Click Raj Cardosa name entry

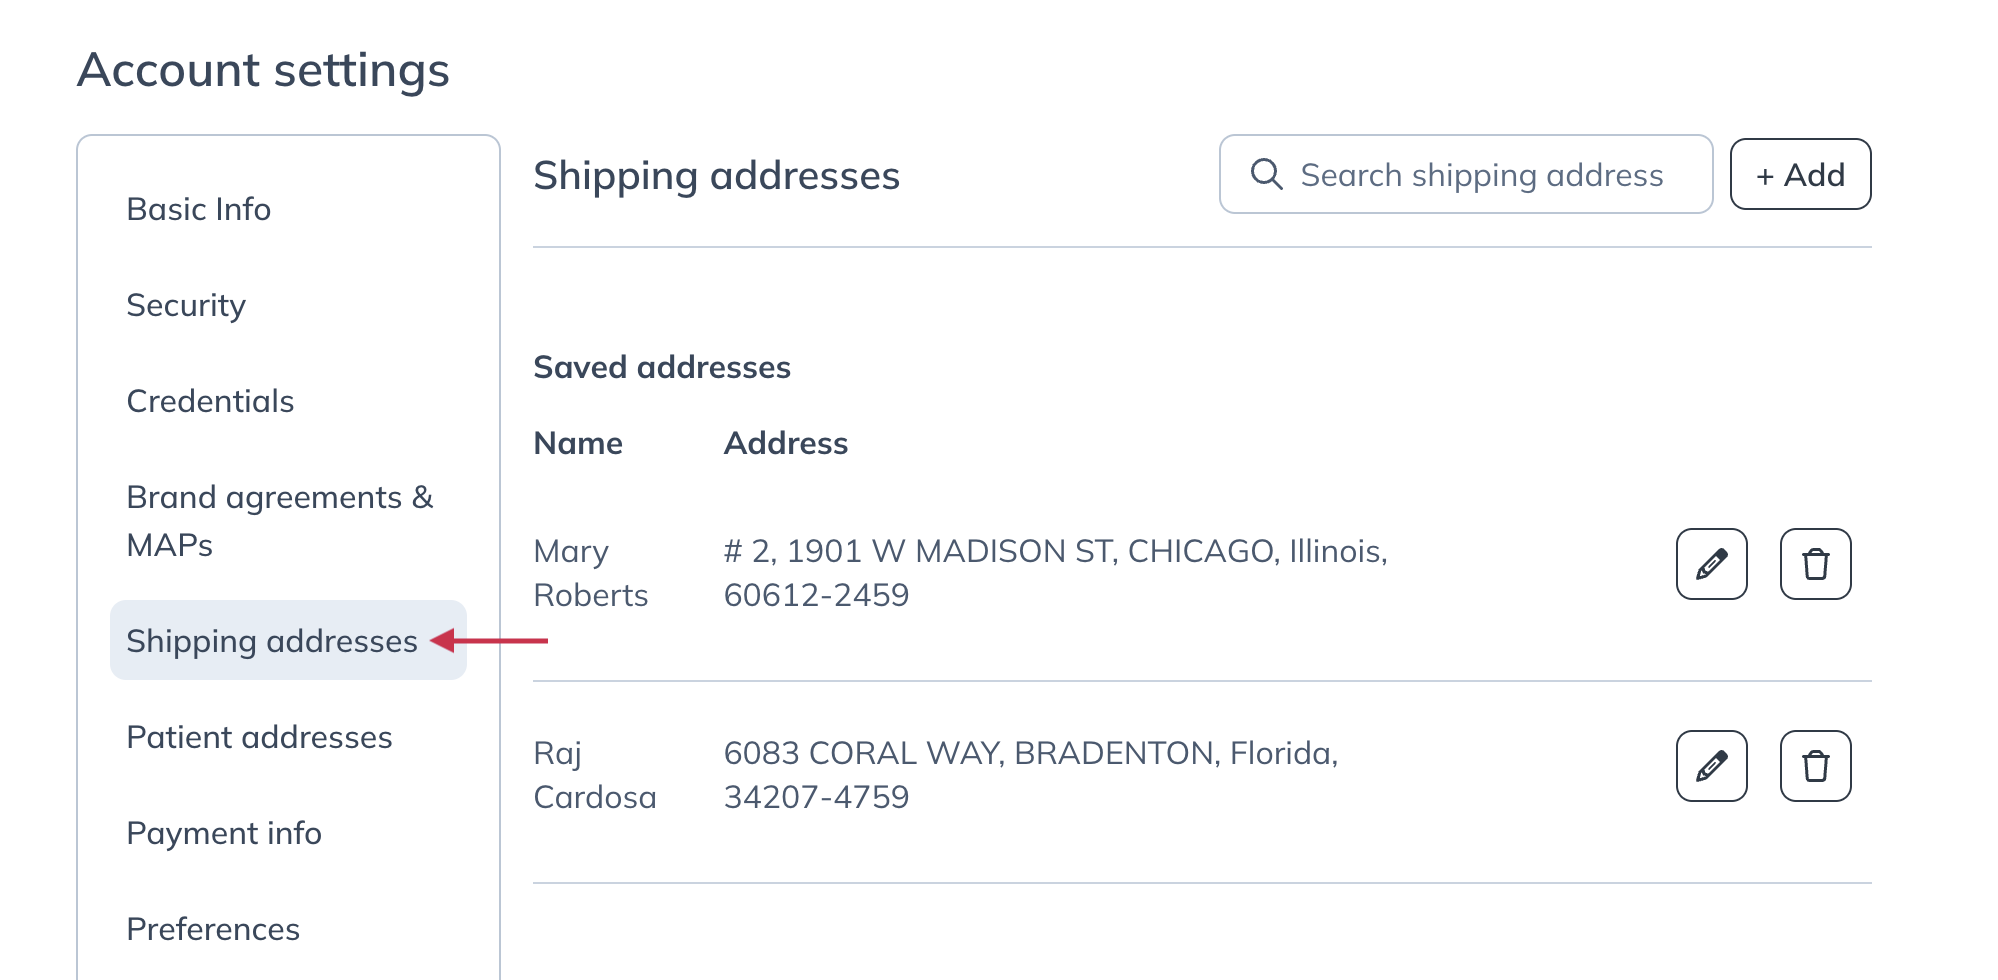(x=595, y=775)
